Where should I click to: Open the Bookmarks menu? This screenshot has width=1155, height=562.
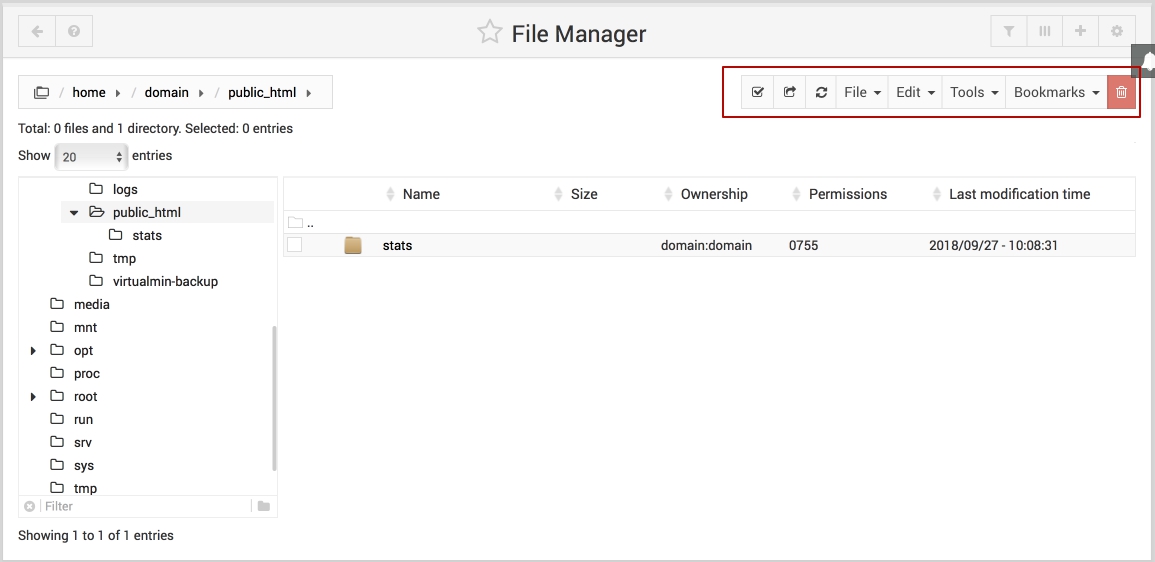click(x=1056, y=92)
